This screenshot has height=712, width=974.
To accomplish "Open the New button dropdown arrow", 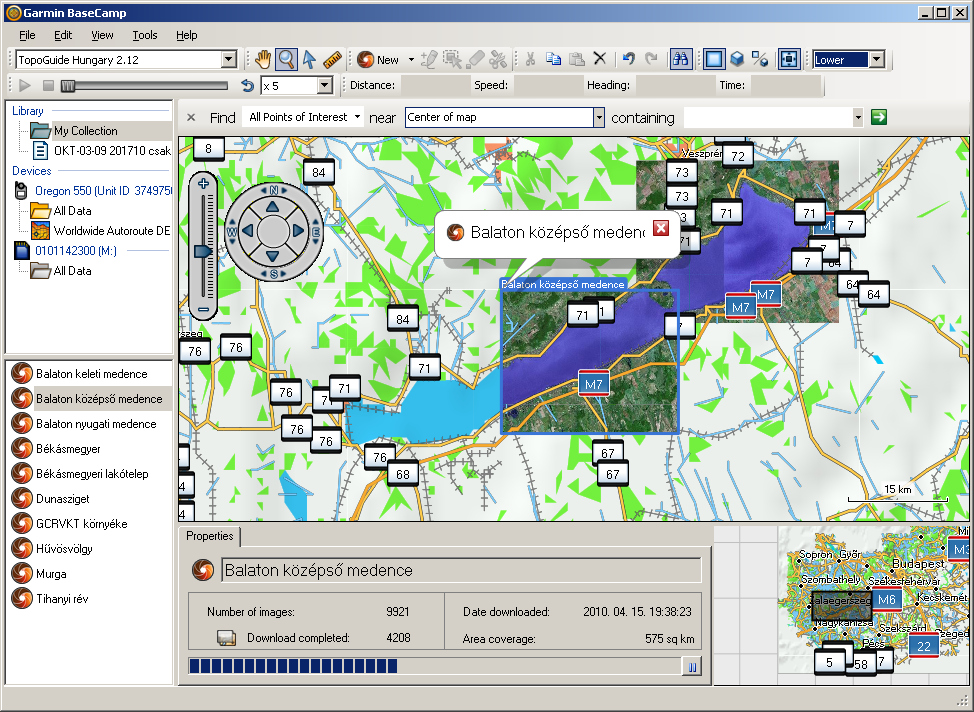I will point(411,60).
